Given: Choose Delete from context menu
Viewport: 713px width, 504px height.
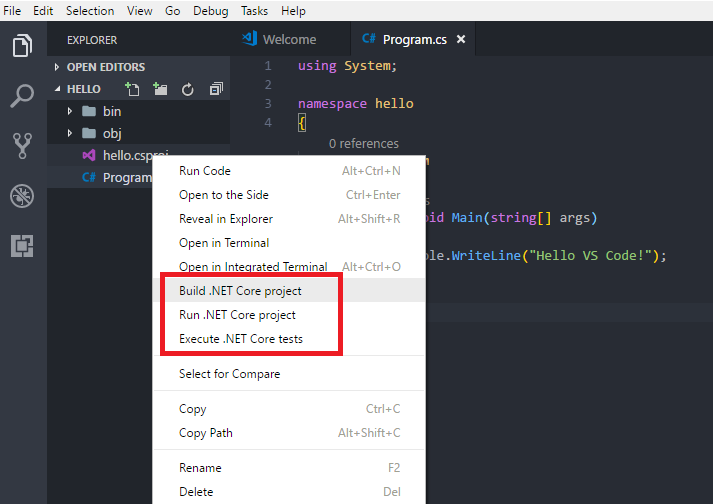Looking at the screenshot, I should 290,492.
